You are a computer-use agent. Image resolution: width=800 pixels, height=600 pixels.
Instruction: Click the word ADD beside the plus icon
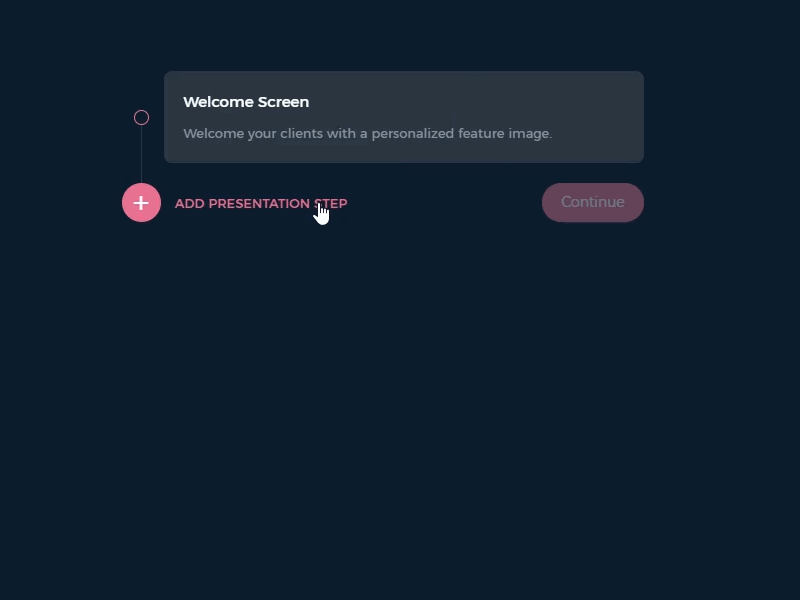coord(190,204)
